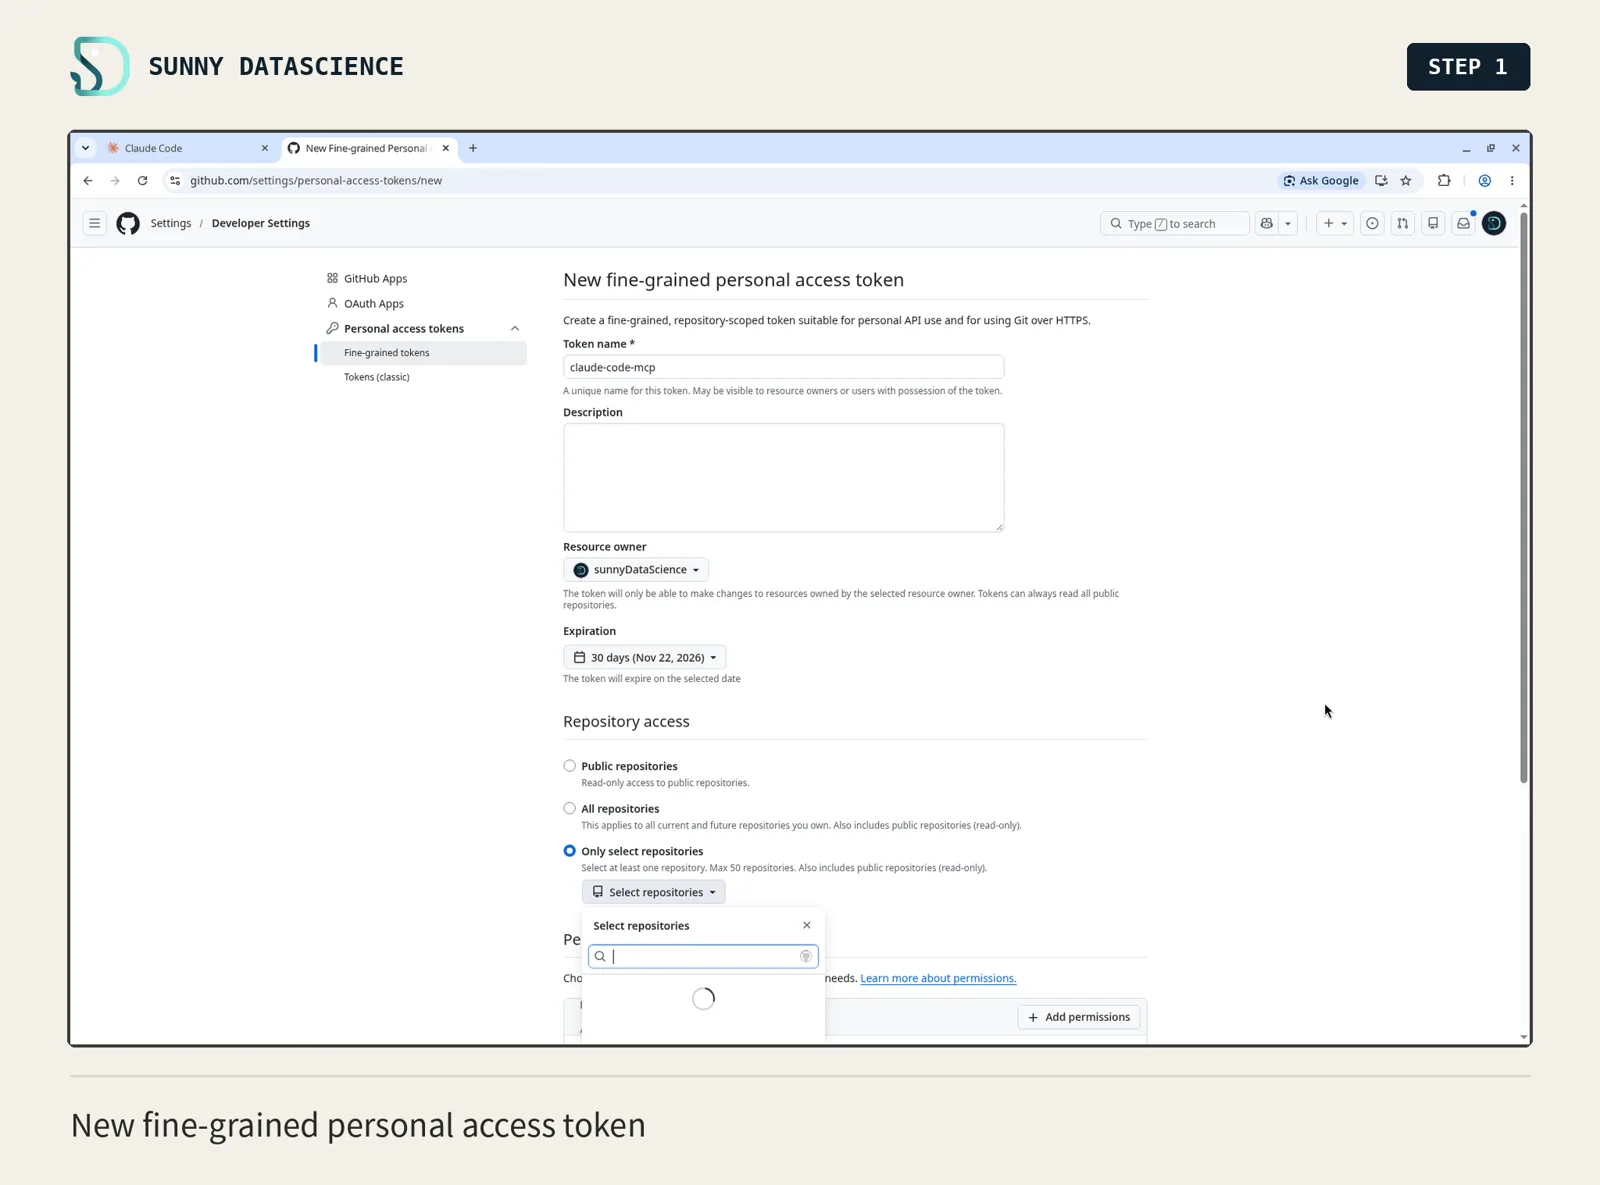This screenshot has width=1600, height=1185.
Task: Select the All repositories option
Action: pos(570,808)
